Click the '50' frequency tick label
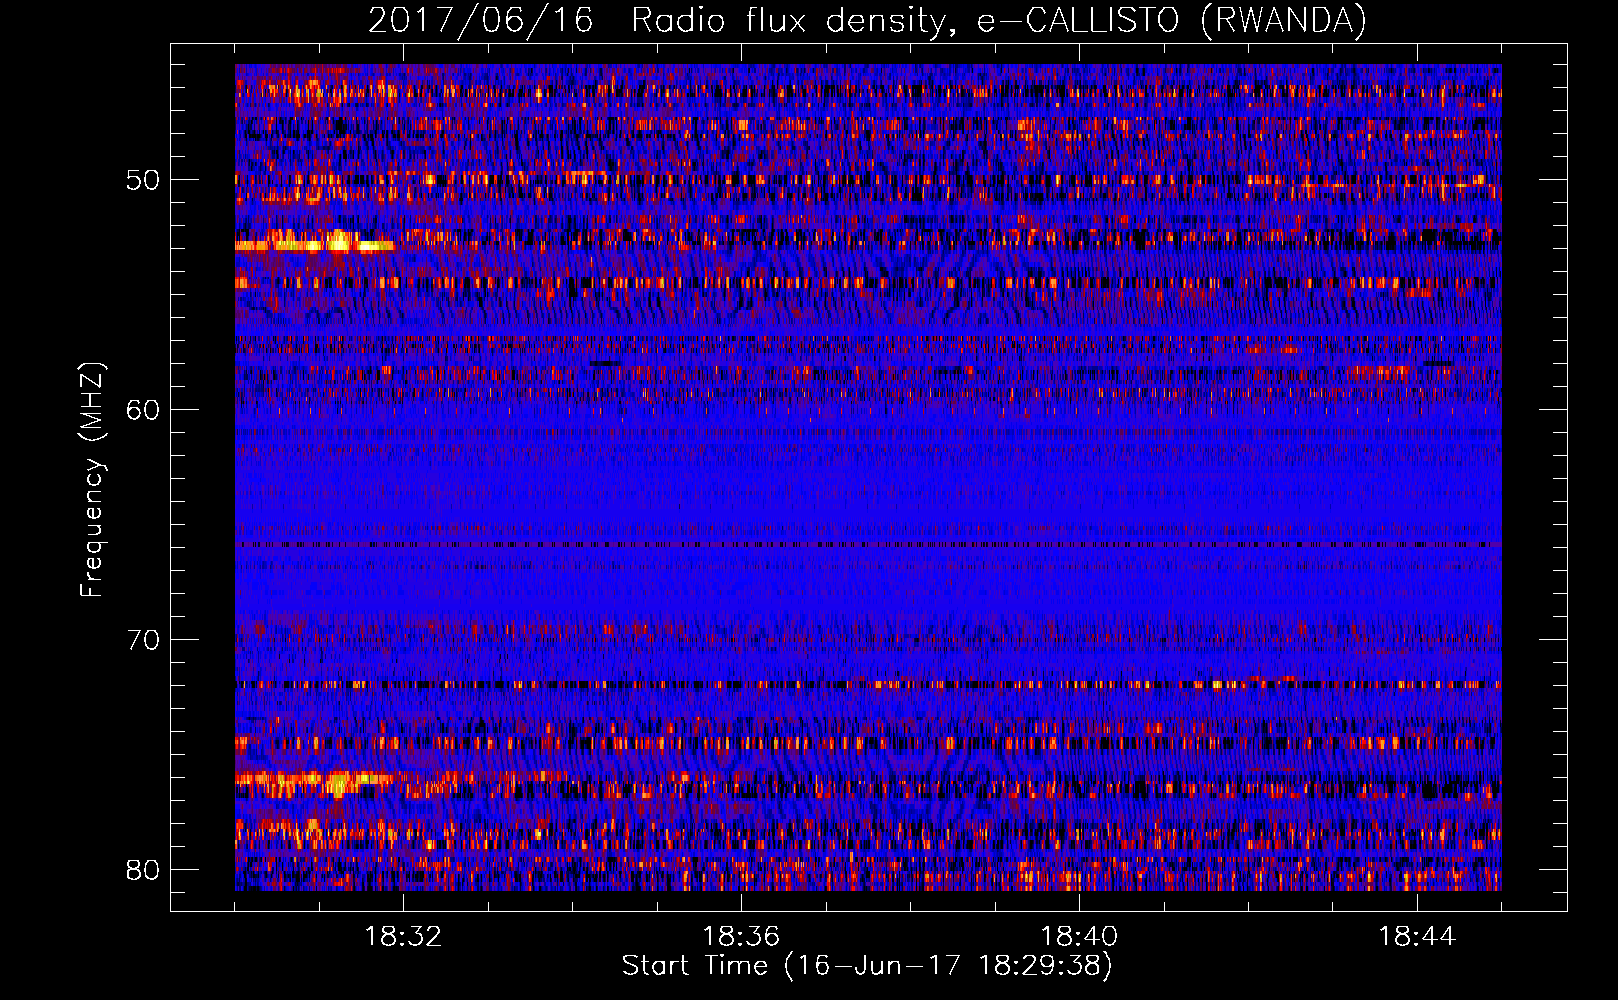The width and height of the screenshot is (1618, 1000). point(144,180)
